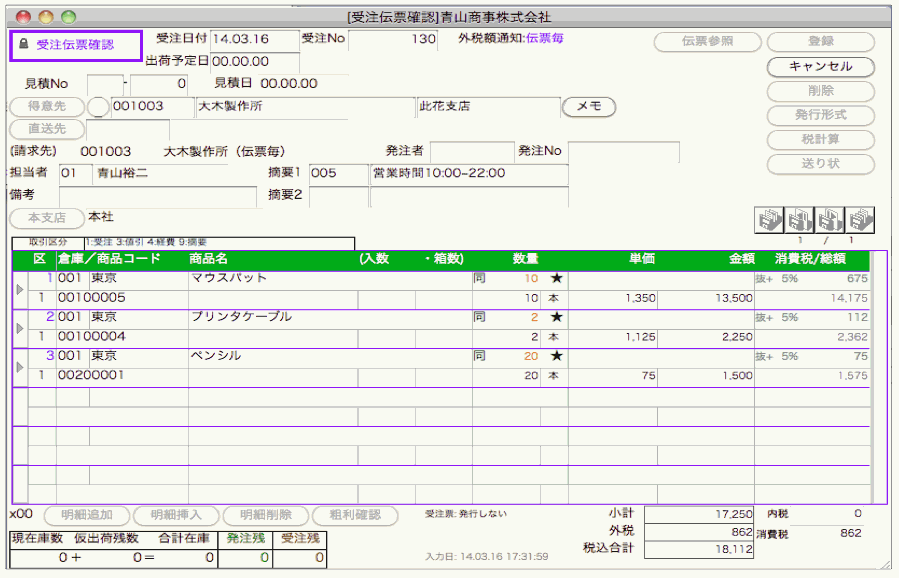Click the 外税額通知 value 伝票毎
Screen dimensions: 899x578
(x=545, y=38)
